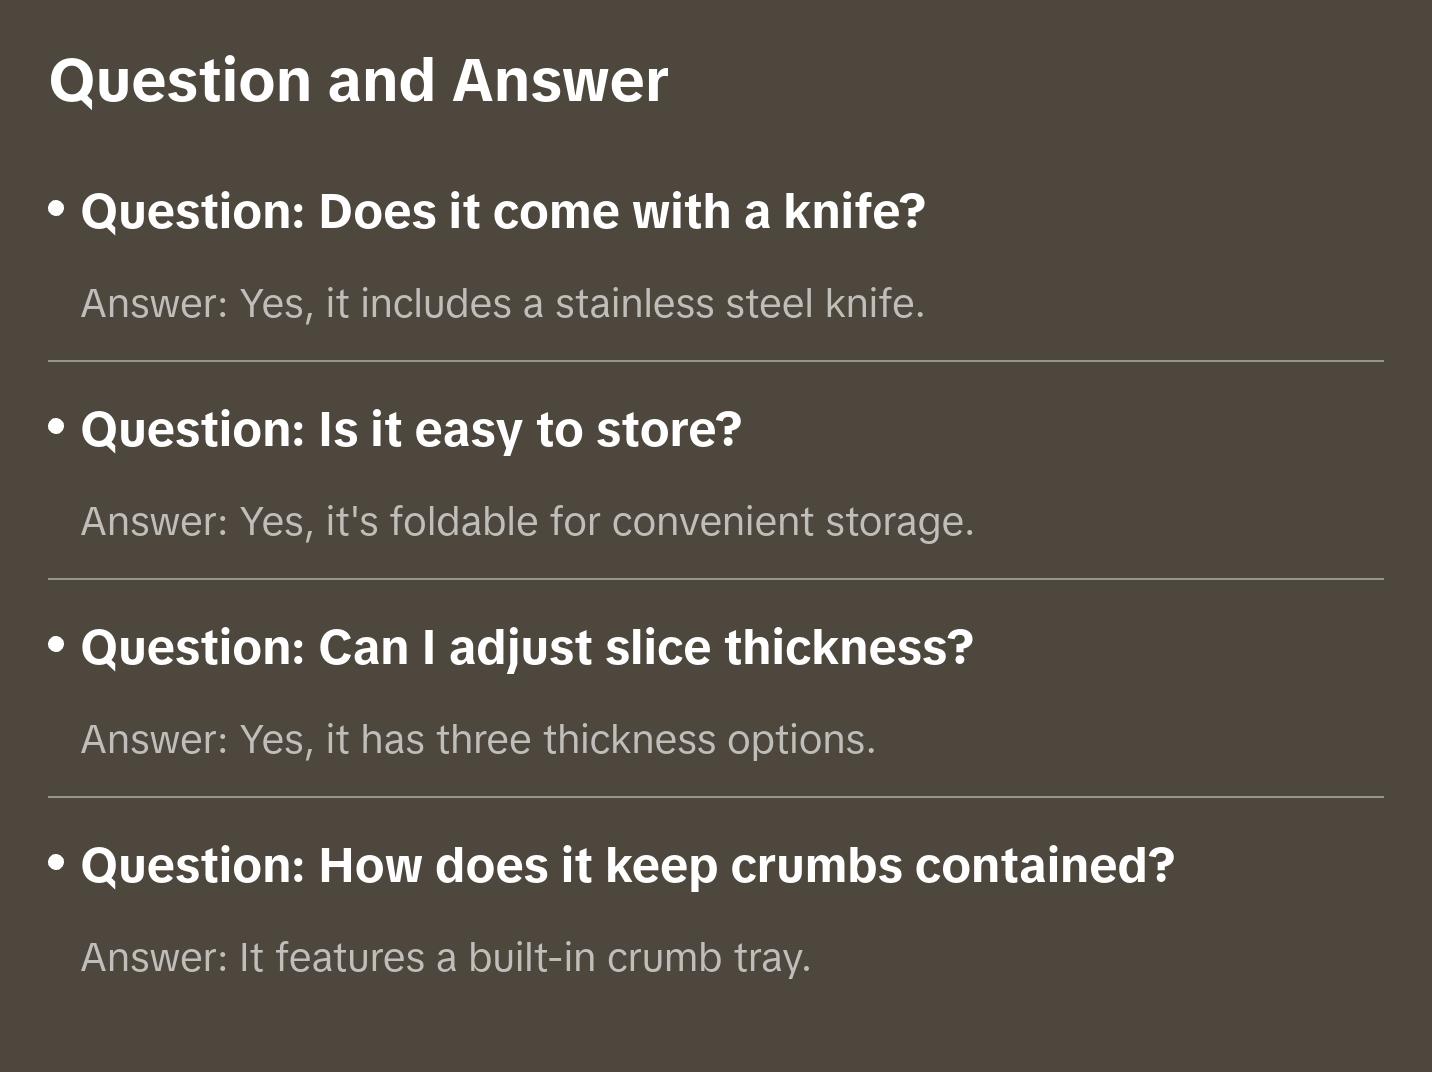Click the stainless steel knife answer text
This screenshot has width=1432, height=1072.
(x=503, y=304)
